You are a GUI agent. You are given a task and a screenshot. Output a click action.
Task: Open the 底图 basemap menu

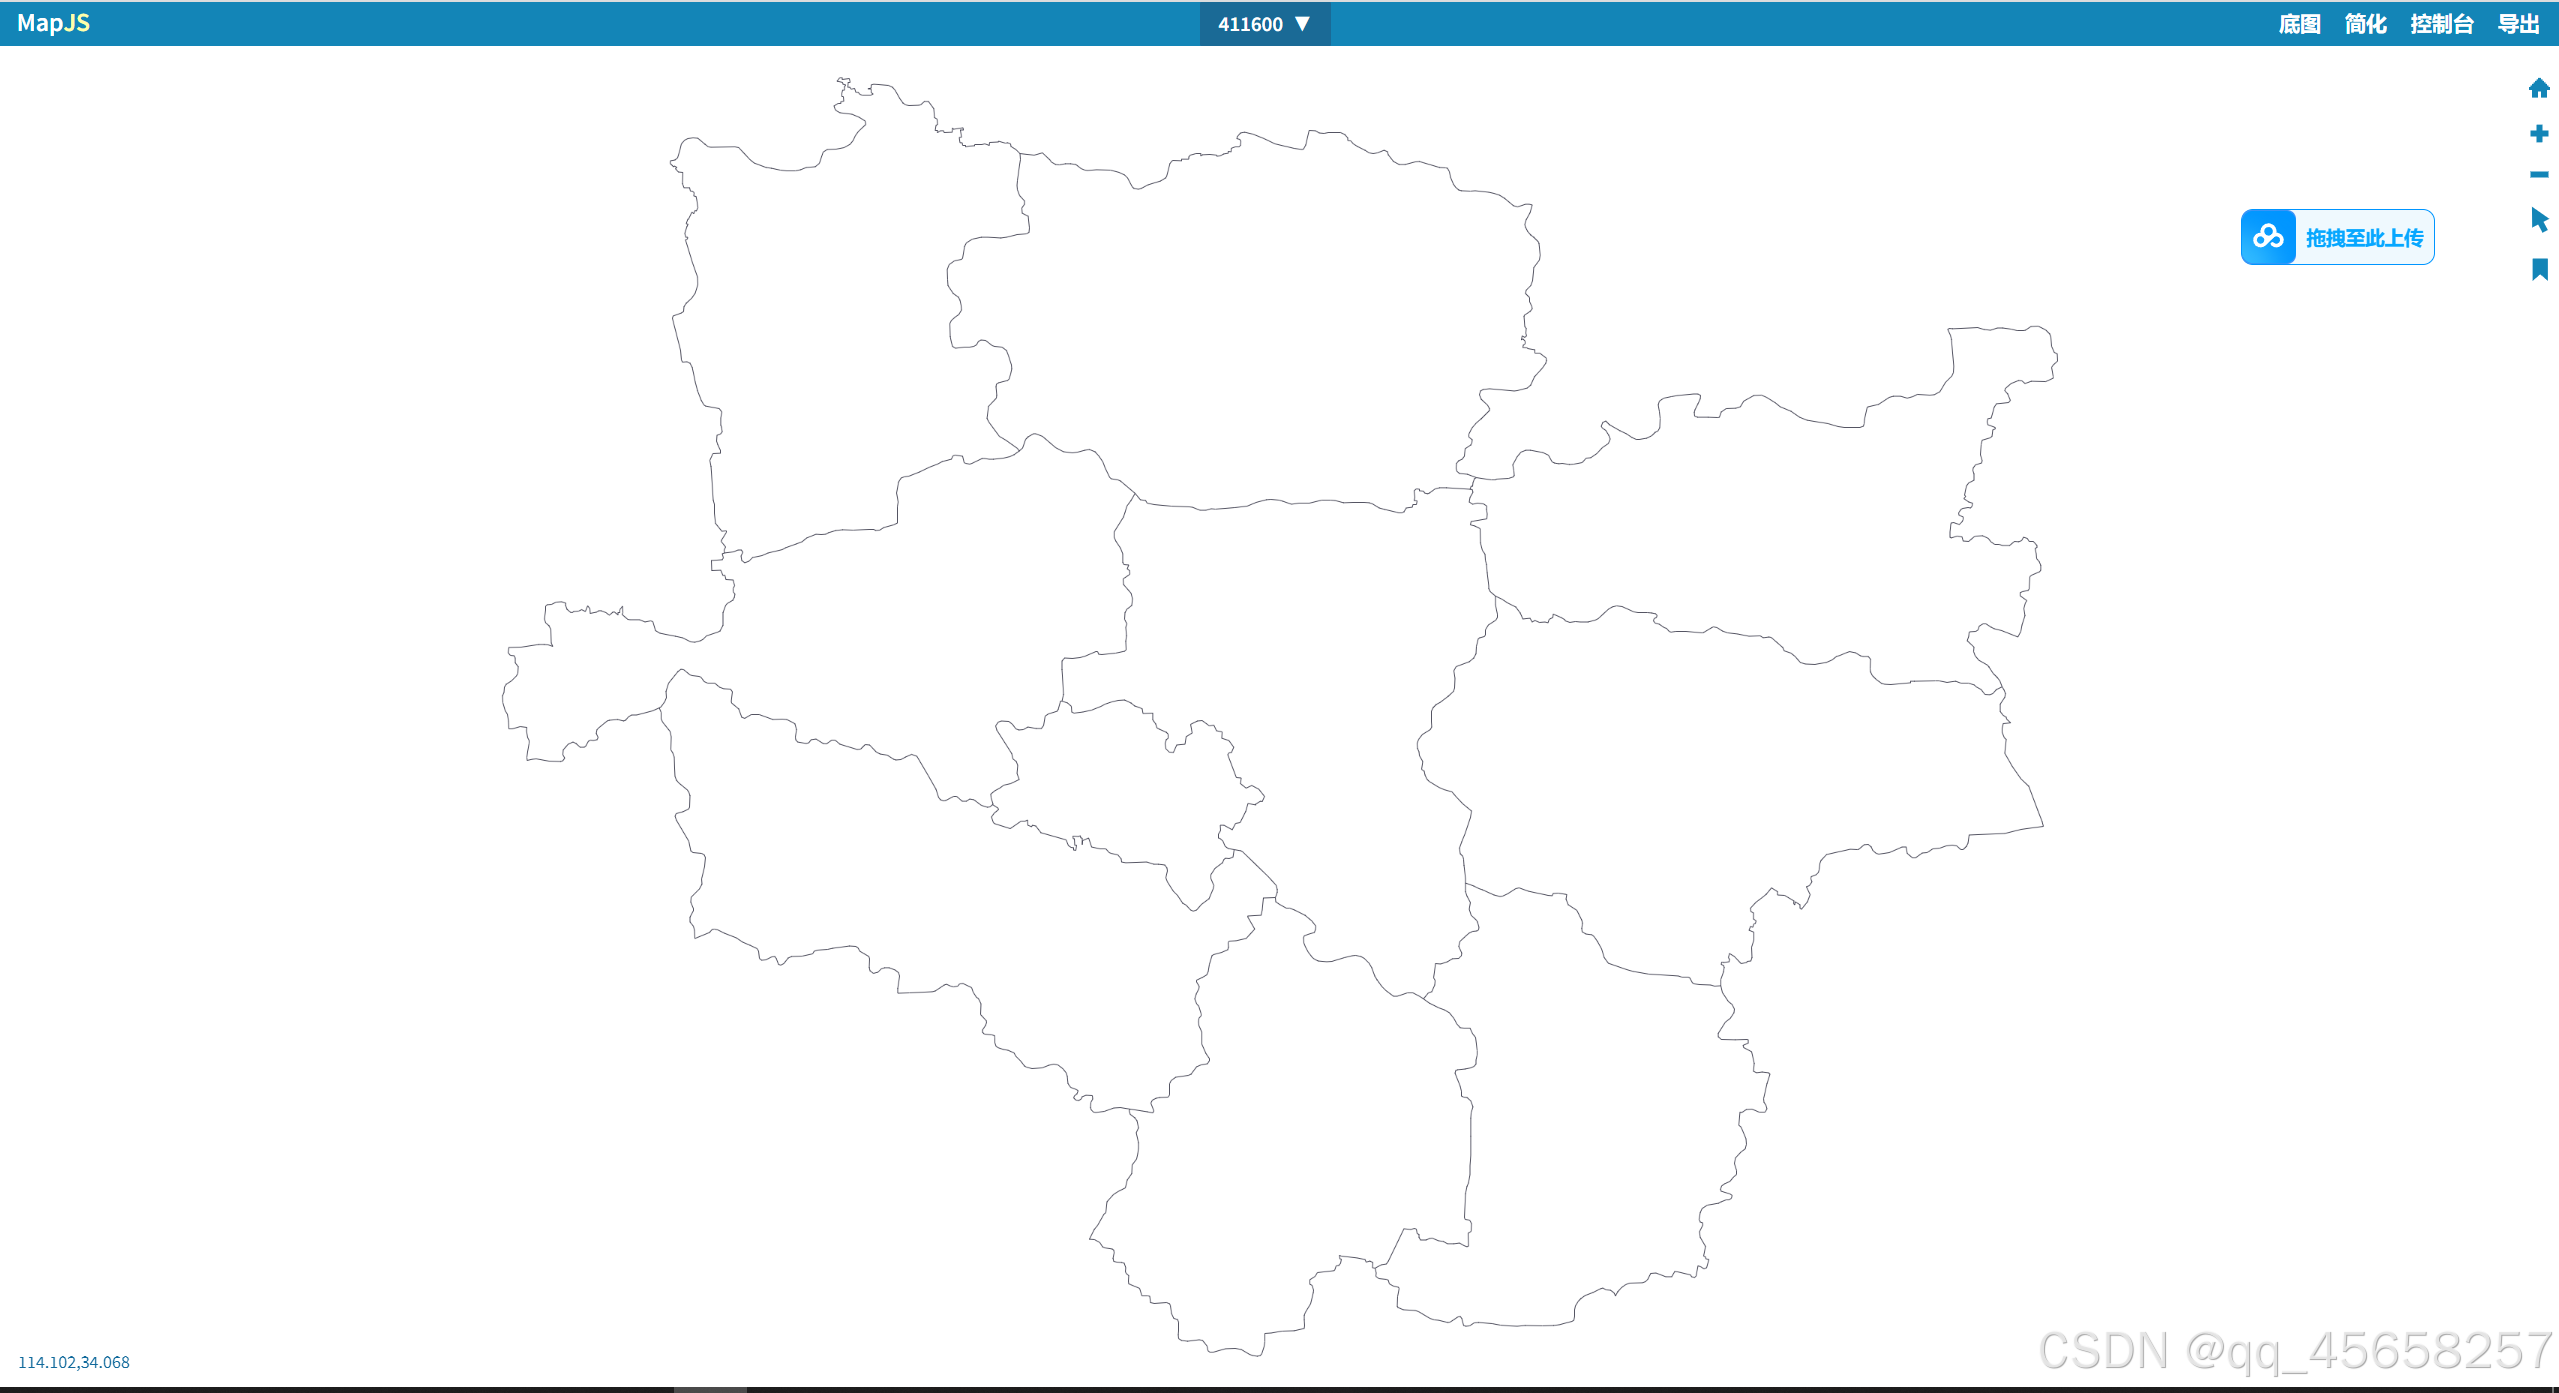point(2299,24)
